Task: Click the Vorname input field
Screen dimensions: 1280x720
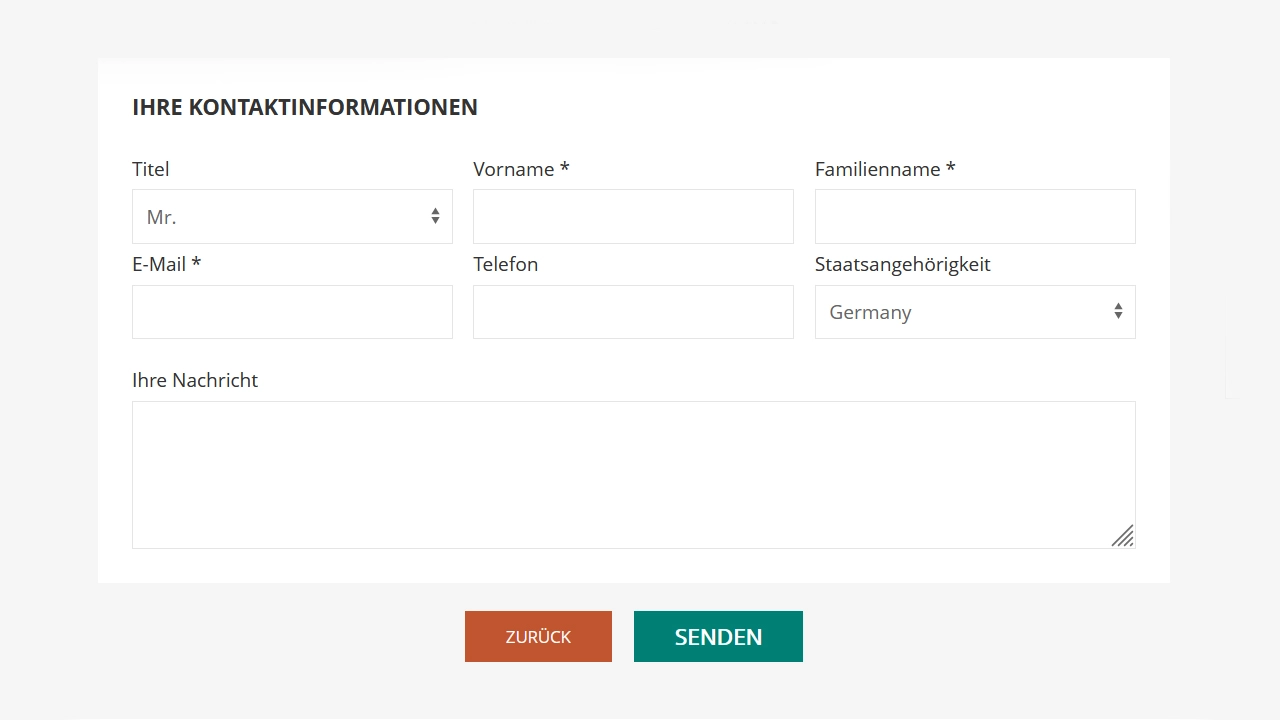Action: [633, 216]
